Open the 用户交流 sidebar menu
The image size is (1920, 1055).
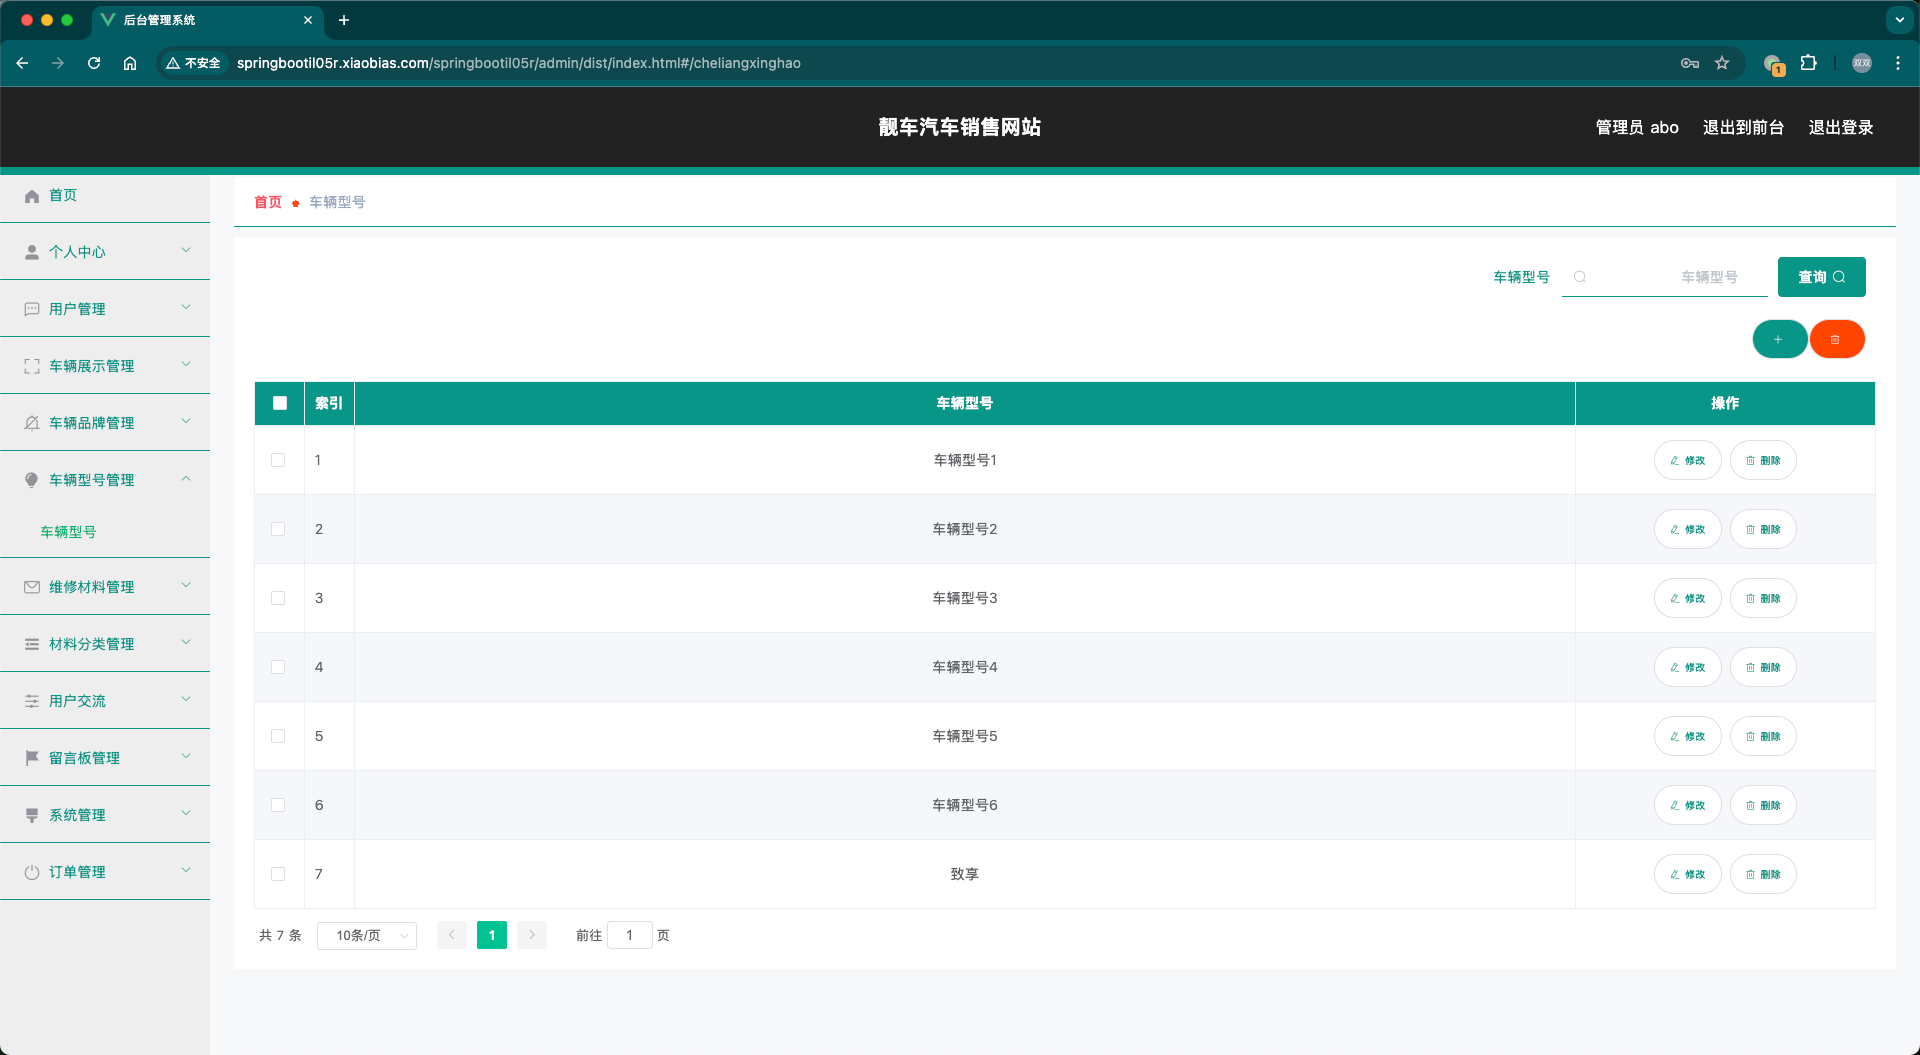pos(105,701)
